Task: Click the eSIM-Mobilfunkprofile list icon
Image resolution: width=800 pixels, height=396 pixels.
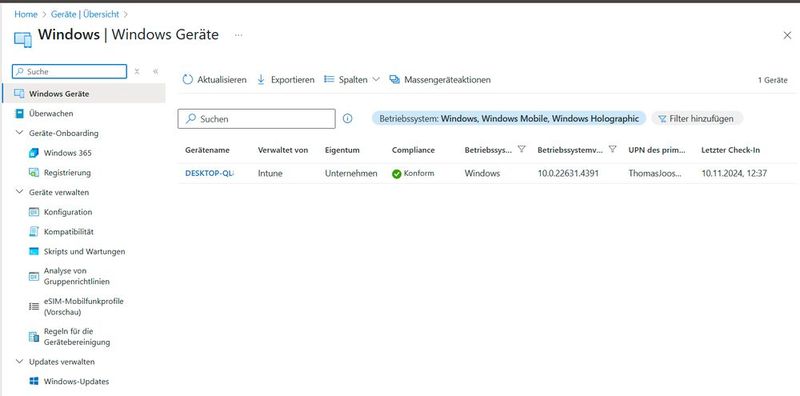Action: point(34,306)
